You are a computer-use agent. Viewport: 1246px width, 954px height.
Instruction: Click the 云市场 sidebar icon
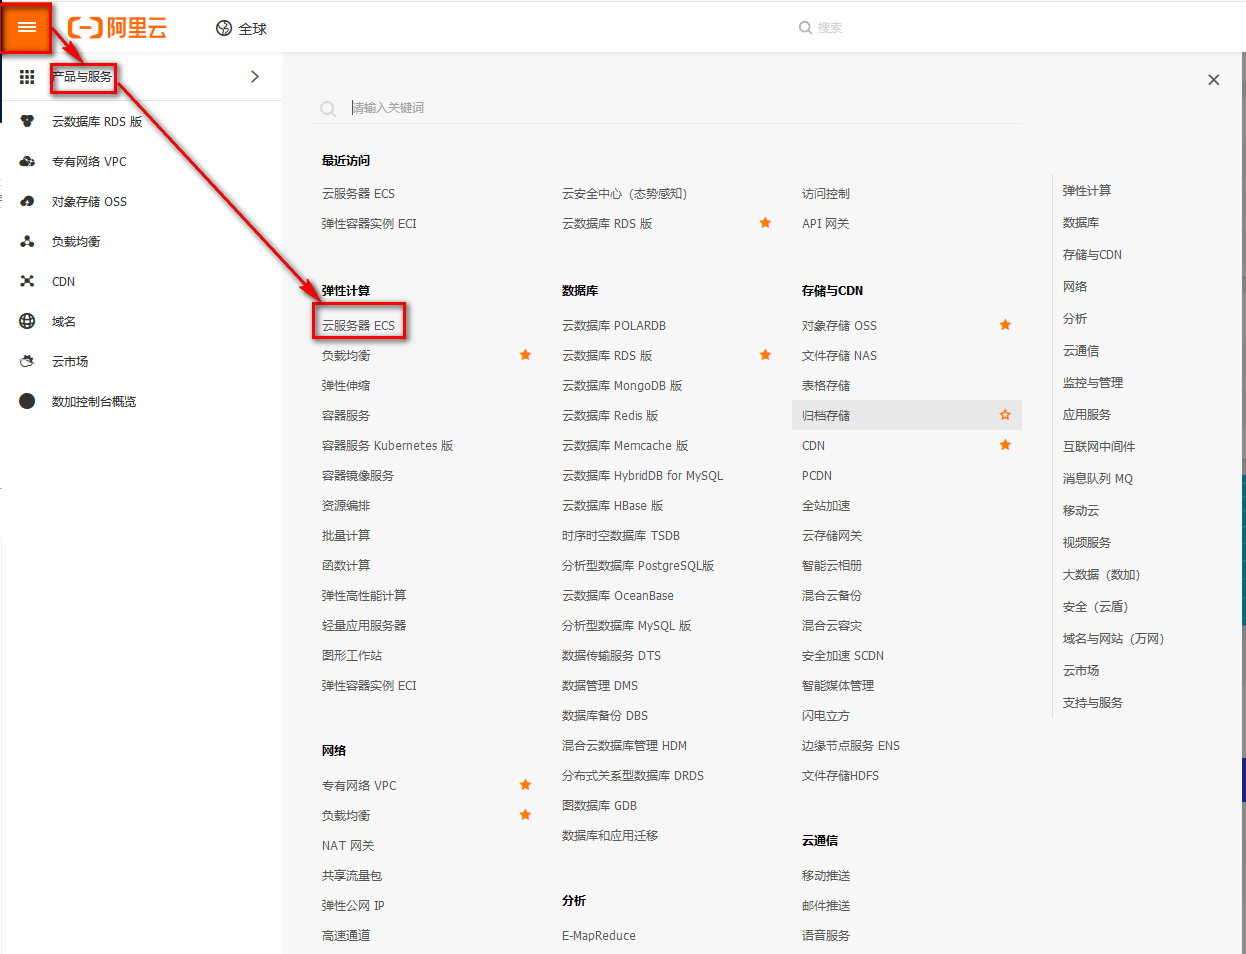27,361
